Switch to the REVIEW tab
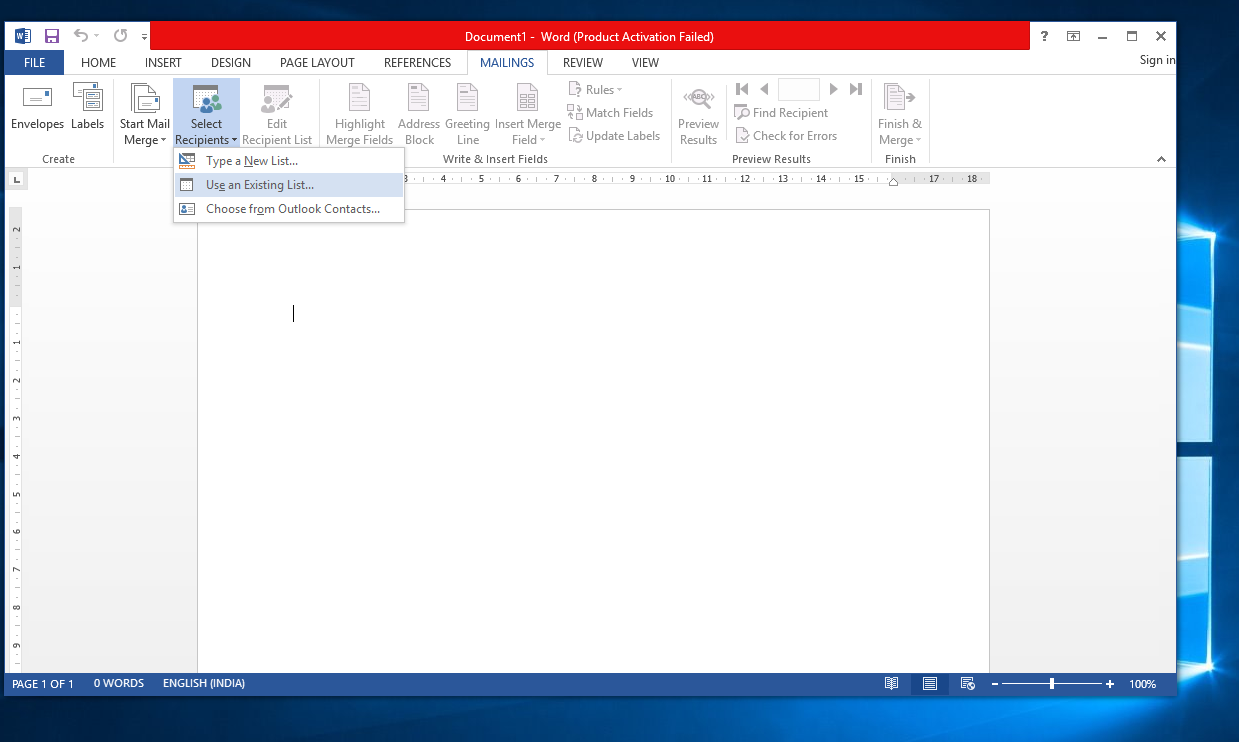The width and height of the screenshot is (1239, 742). pos(583,62)
